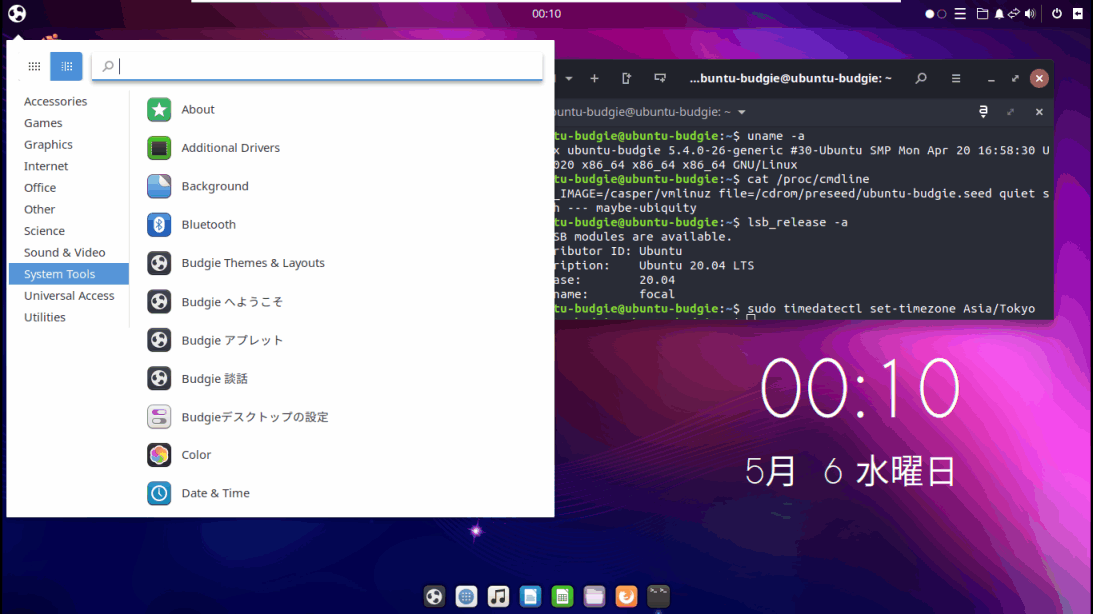Switch the menu to category list view
Image resolution: width=1093 pixels, height=614 pixels.
[x=66, y=66]
